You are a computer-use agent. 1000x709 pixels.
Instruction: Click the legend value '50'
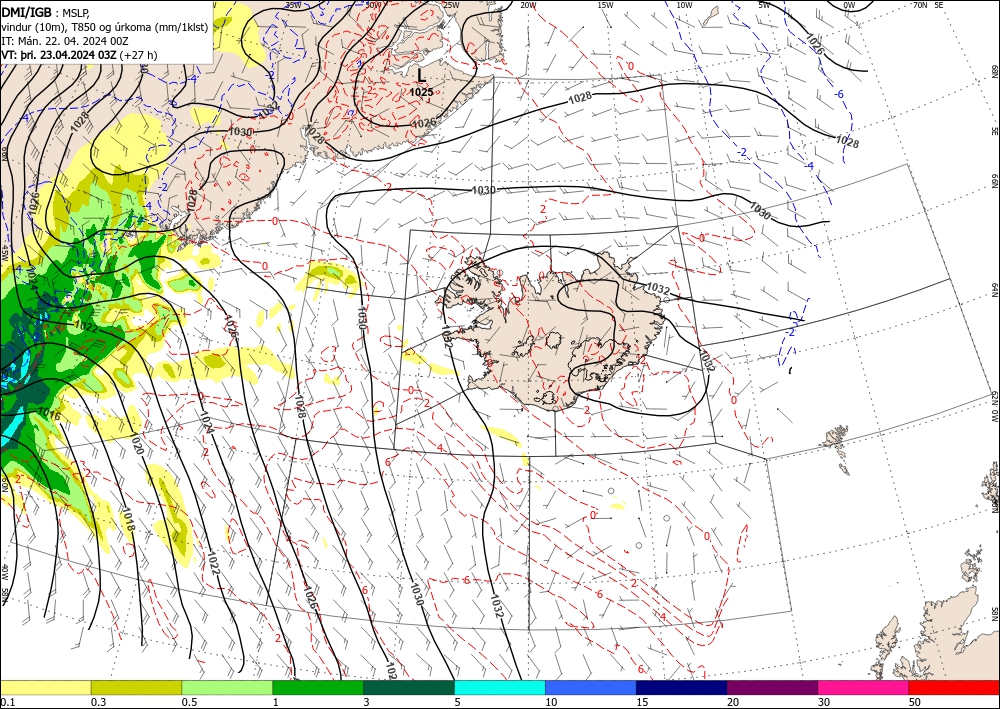(915, 702)
